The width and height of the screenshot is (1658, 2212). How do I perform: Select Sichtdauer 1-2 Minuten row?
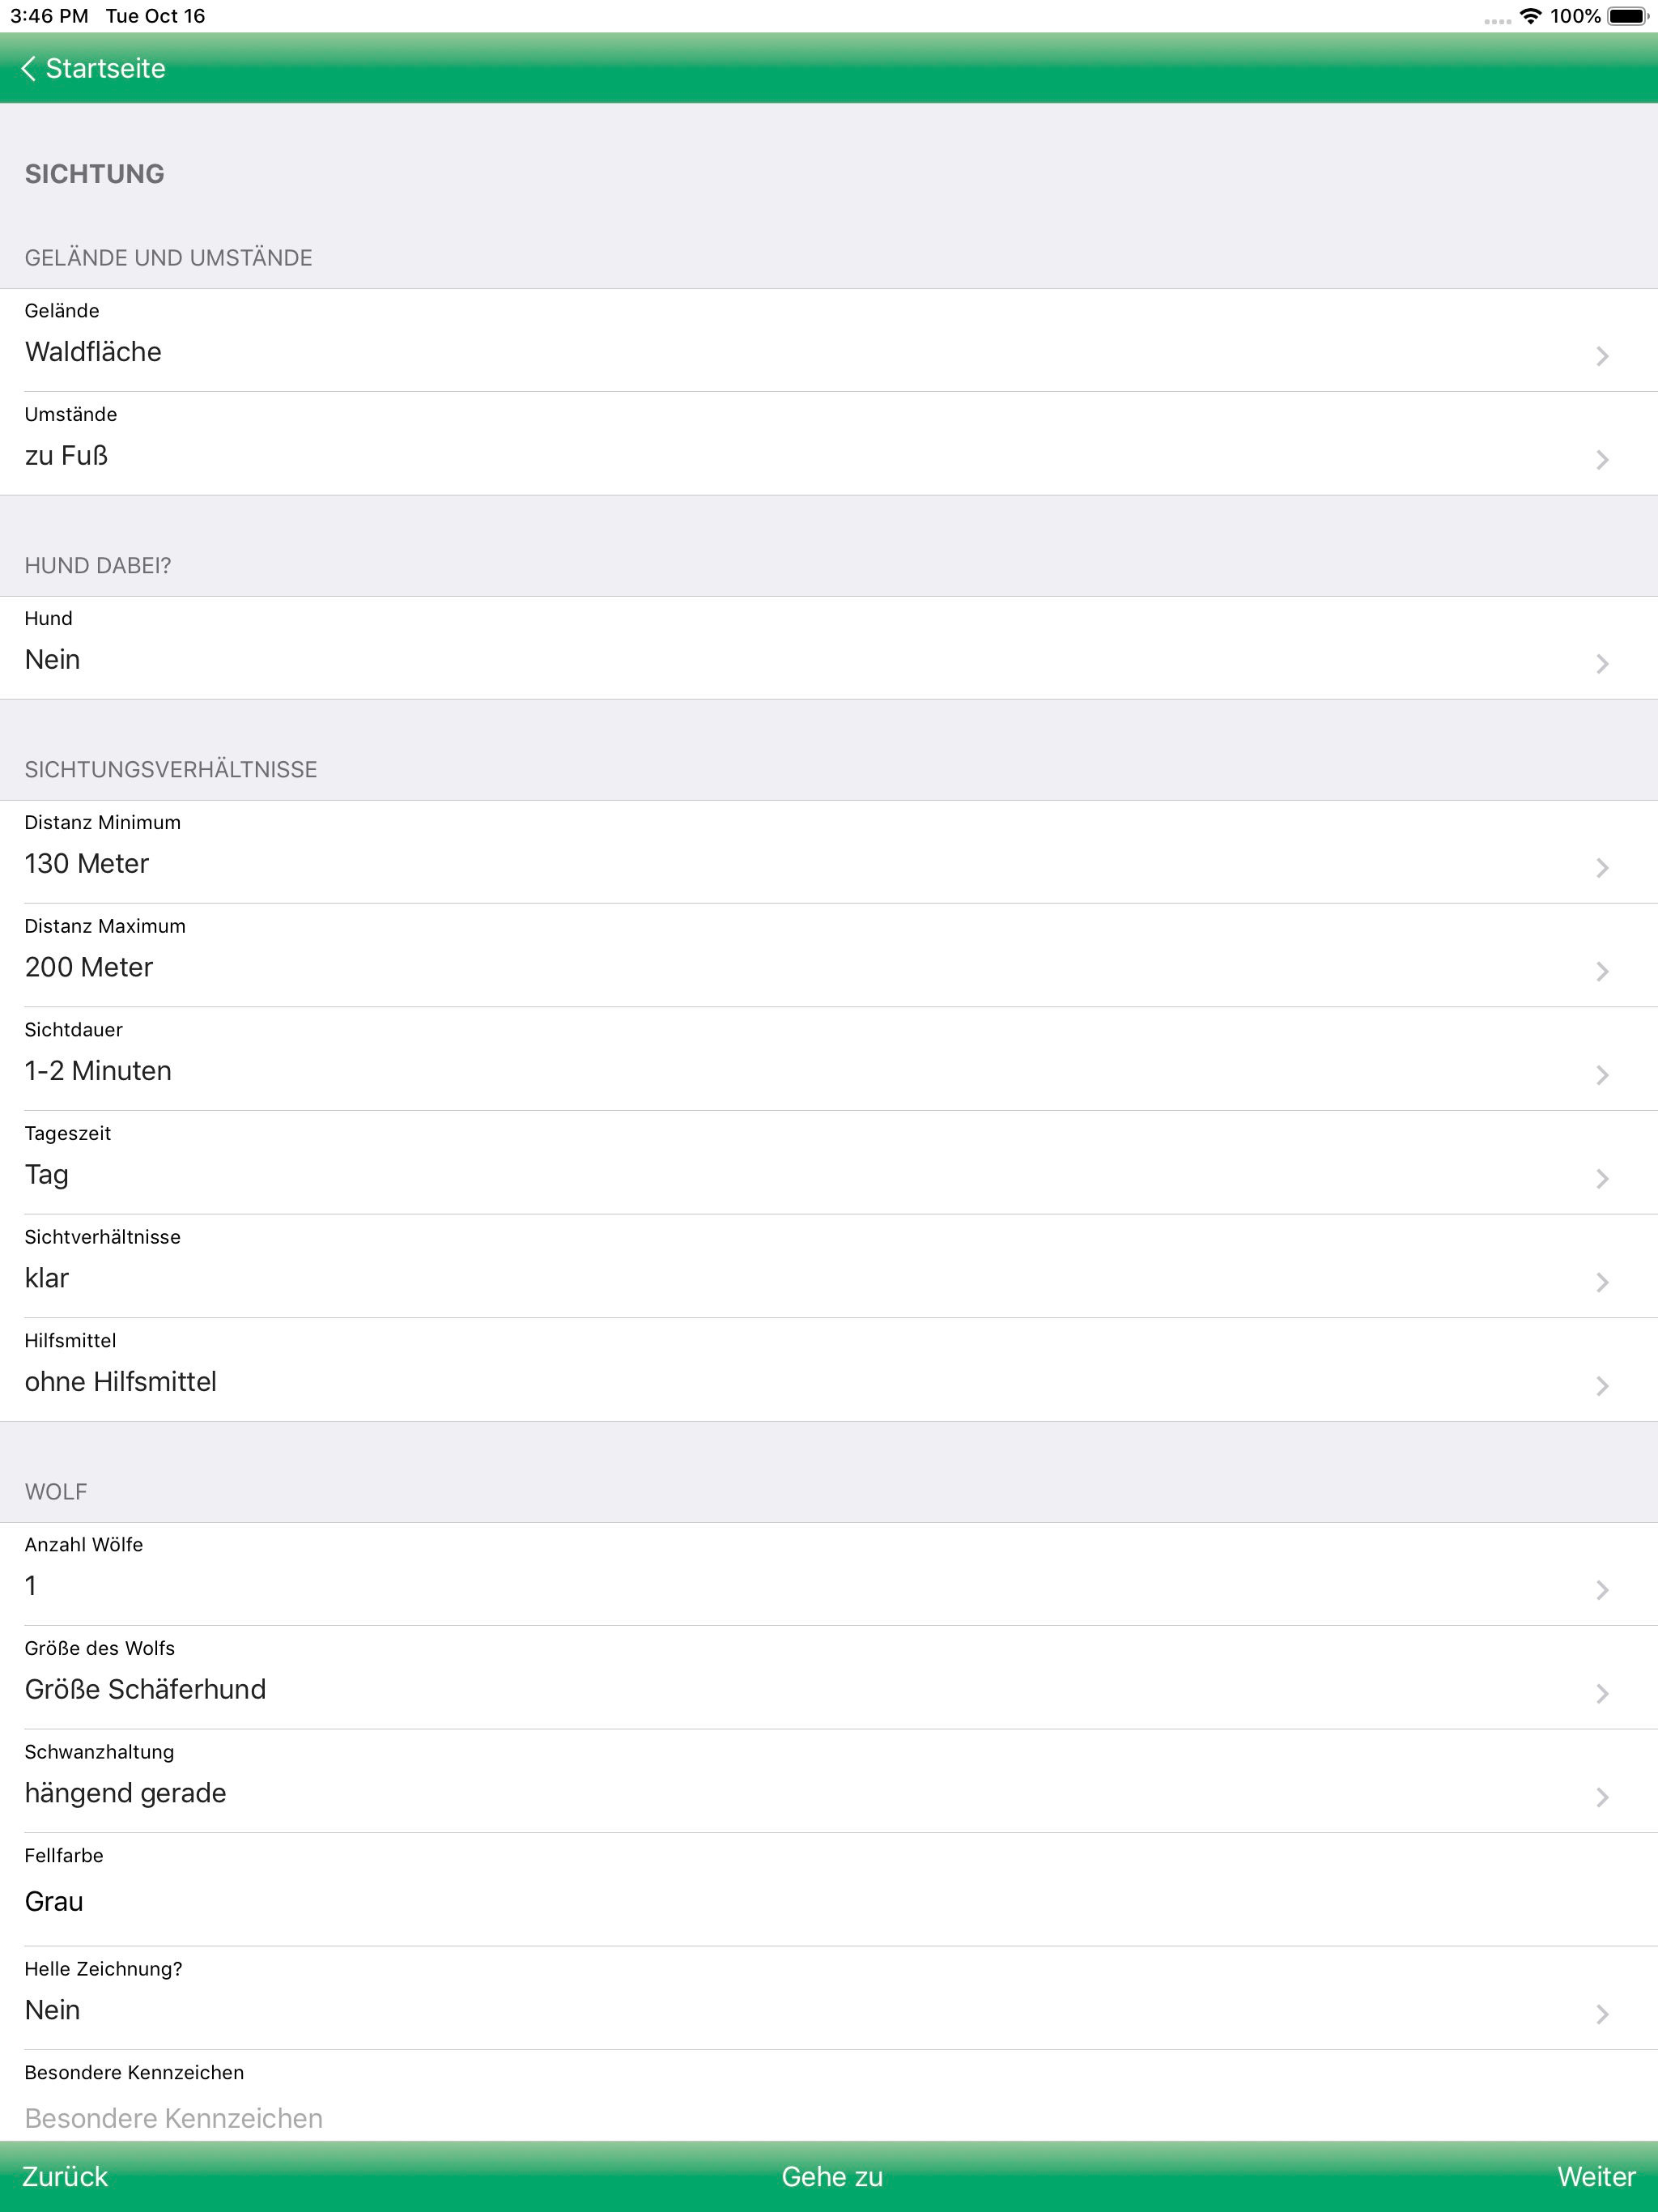tap(829, 1059)
